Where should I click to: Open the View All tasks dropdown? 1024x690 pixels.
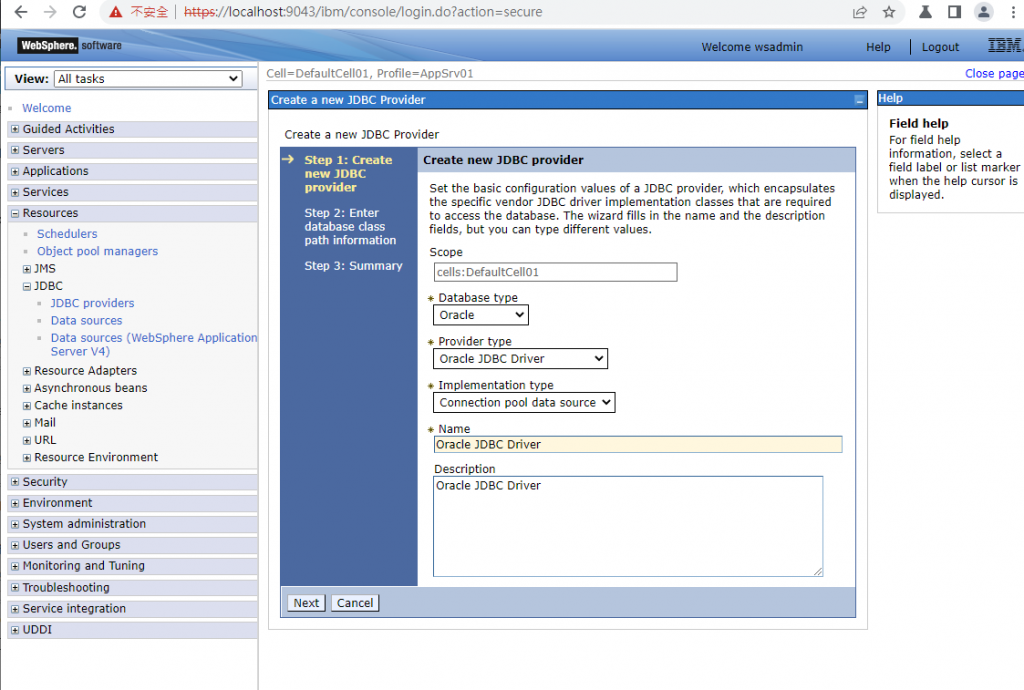148,79
